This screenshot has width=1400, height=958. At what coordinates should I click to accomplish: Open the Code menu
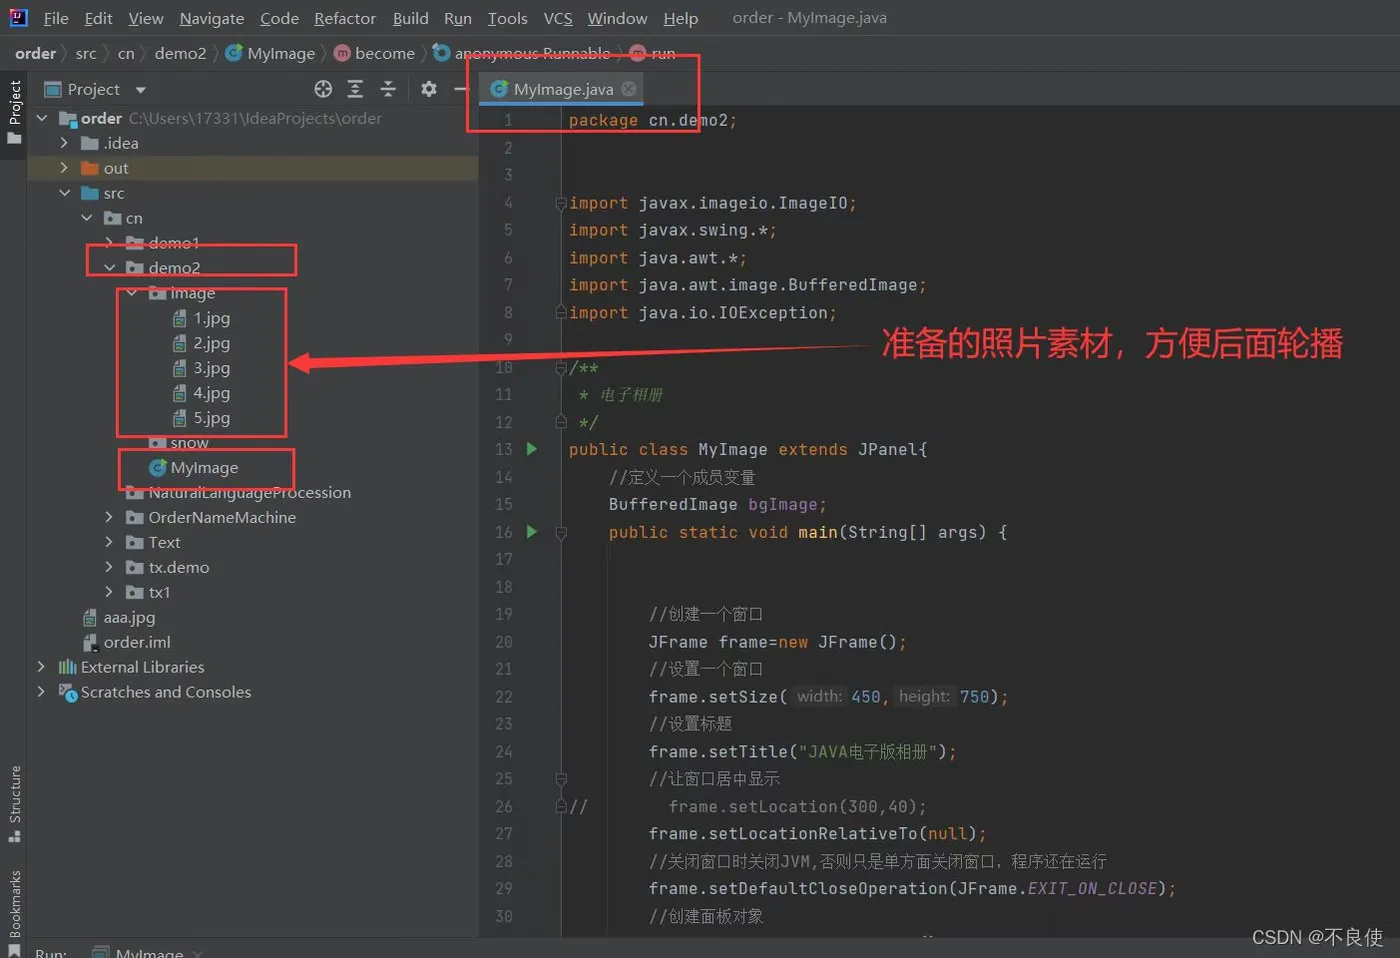pyautogui.click(x=279, y=18)
